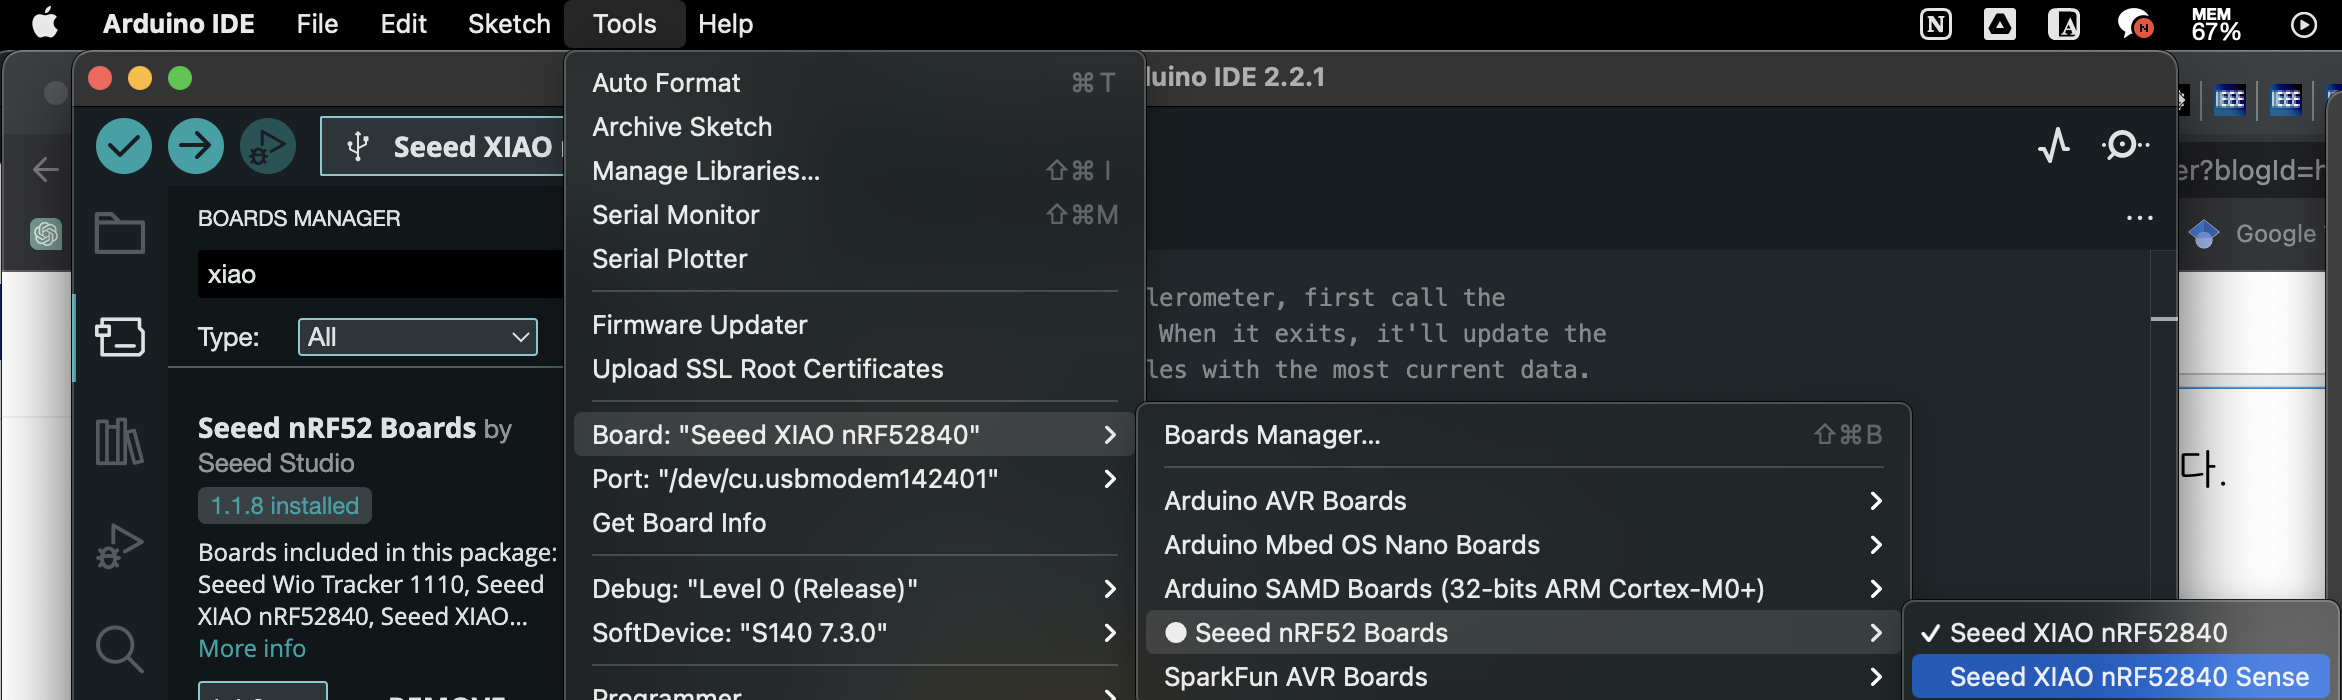
Task: Choose Get Board Info
Action: [854, 523]
